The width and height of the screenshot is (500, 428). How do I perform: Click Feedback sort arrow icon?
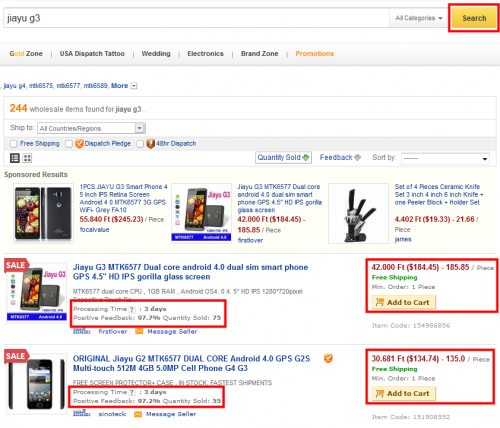[357, 157]
